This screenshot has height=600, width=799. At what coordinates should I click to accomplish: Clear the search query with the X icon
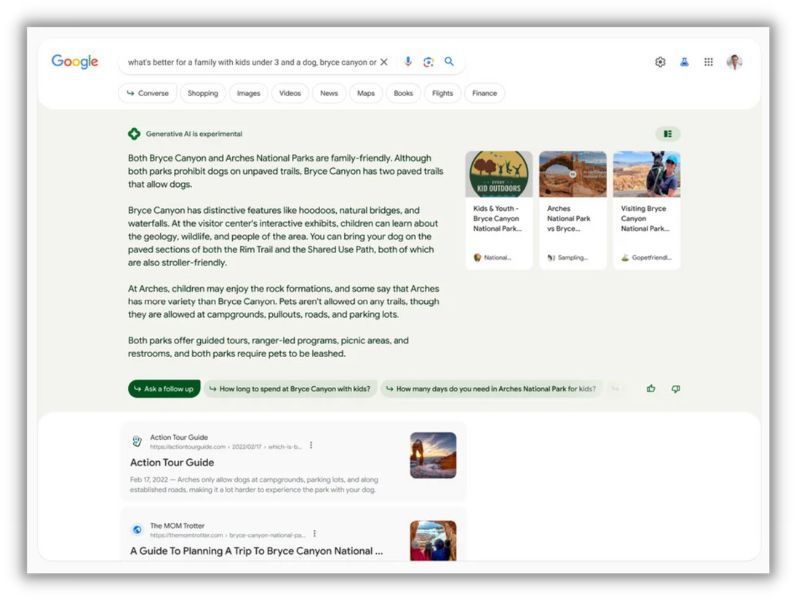tap(384, 62)
